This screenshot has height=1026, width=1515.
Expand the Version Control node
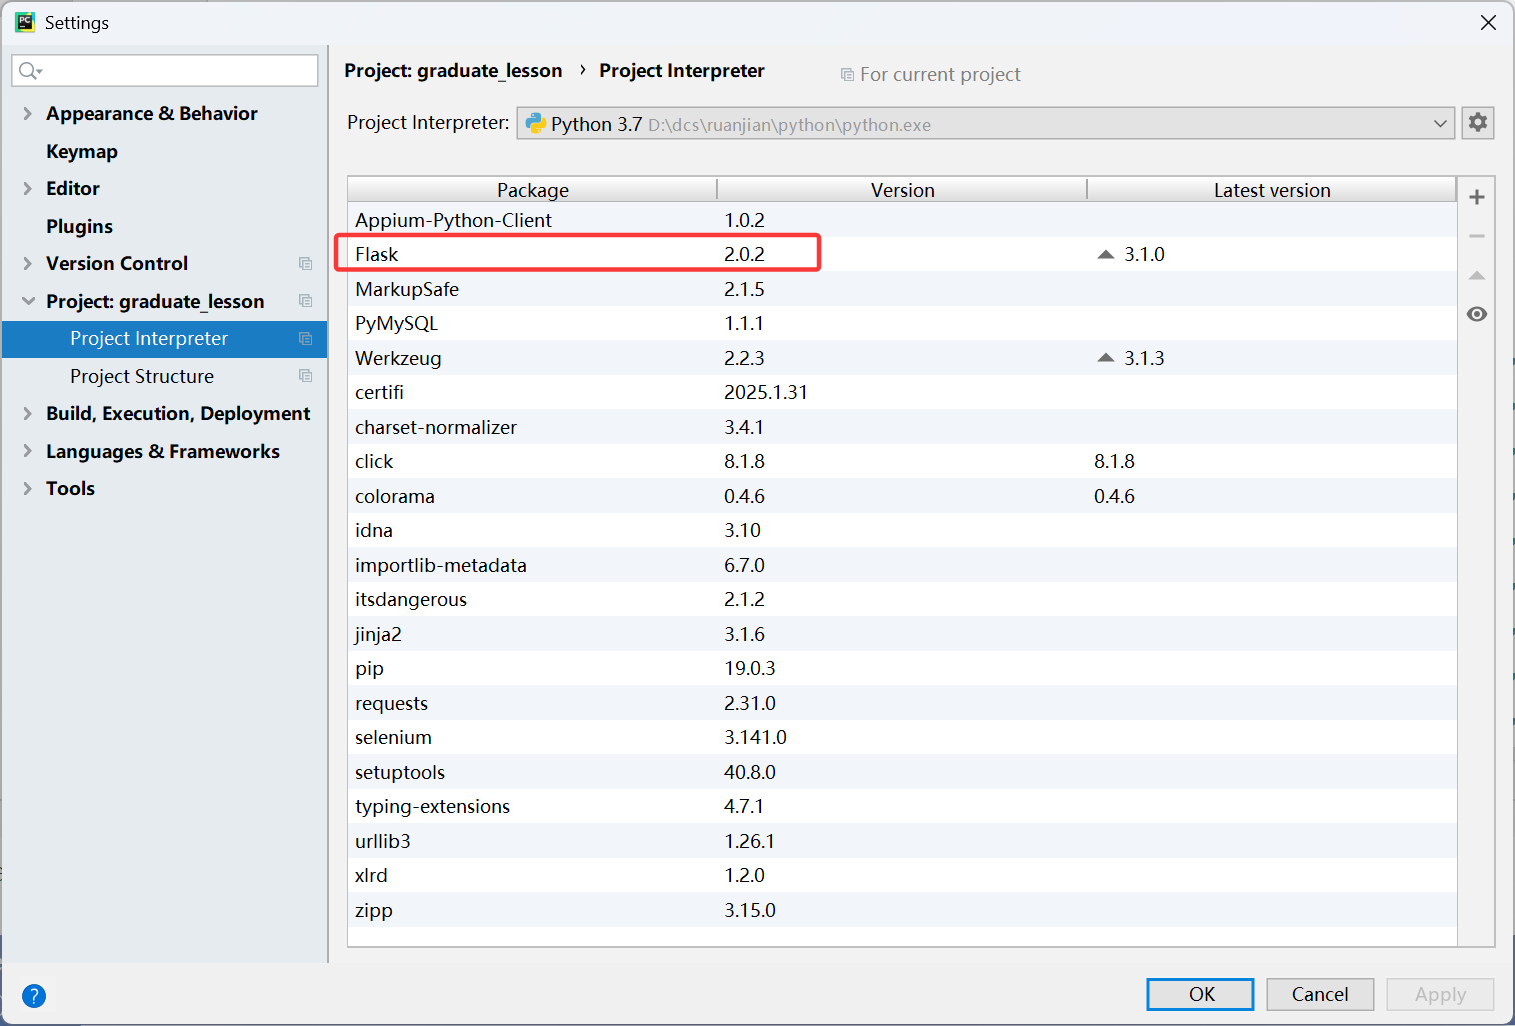click(x=27, y=264)
